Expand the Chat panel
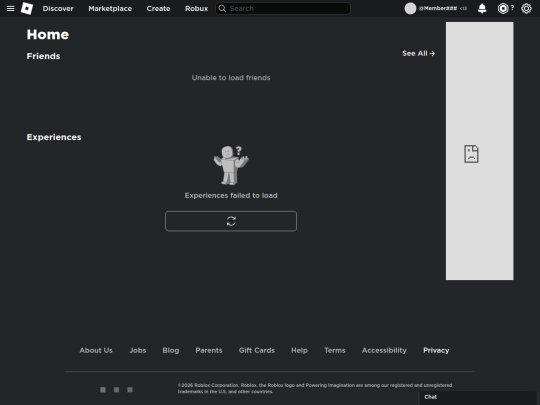This screenshot has height=405, width=540. [x=478, y=397]
